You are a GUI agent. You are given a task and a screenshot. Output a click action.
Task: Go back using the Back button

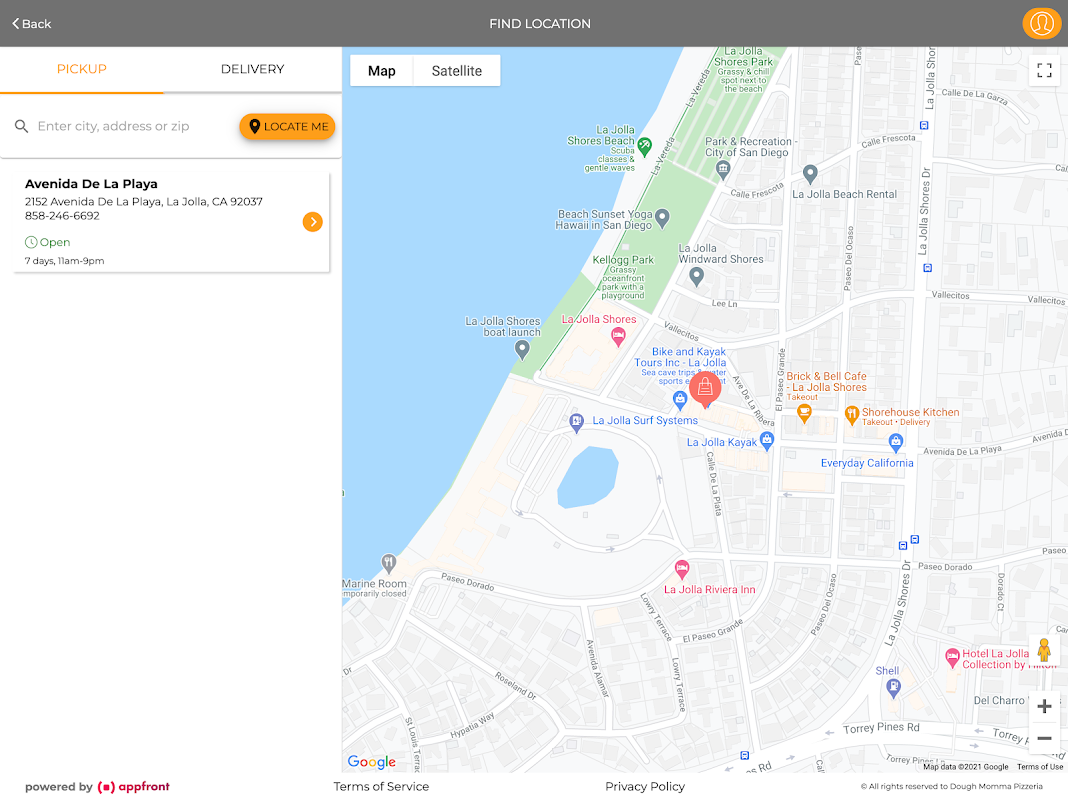tap(31, 23)
